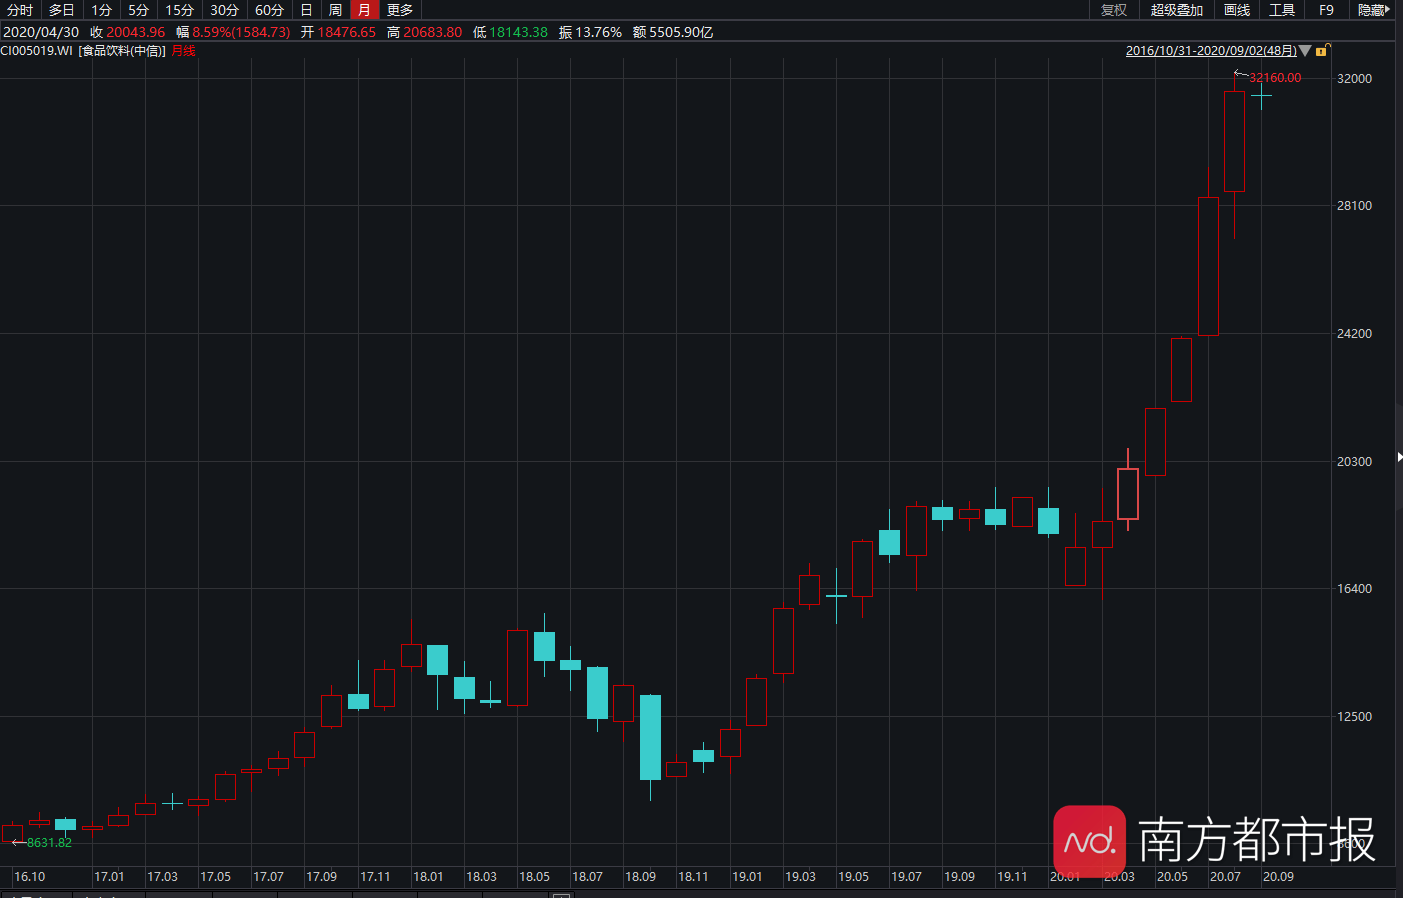Click the 12500 price axis label
This screenshot has width=1403, height=898.
pos(1354,716)
